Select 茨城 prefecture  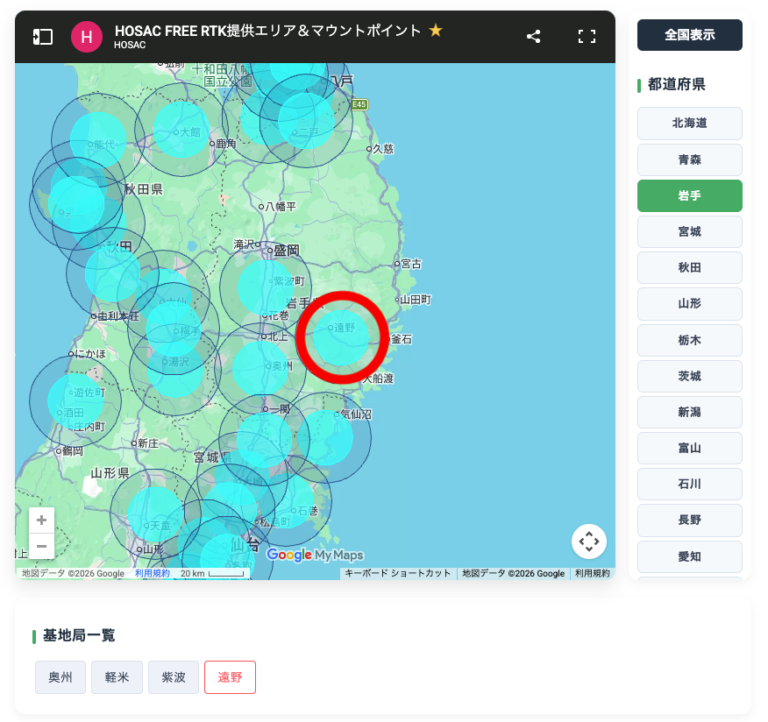coord(690,376)
